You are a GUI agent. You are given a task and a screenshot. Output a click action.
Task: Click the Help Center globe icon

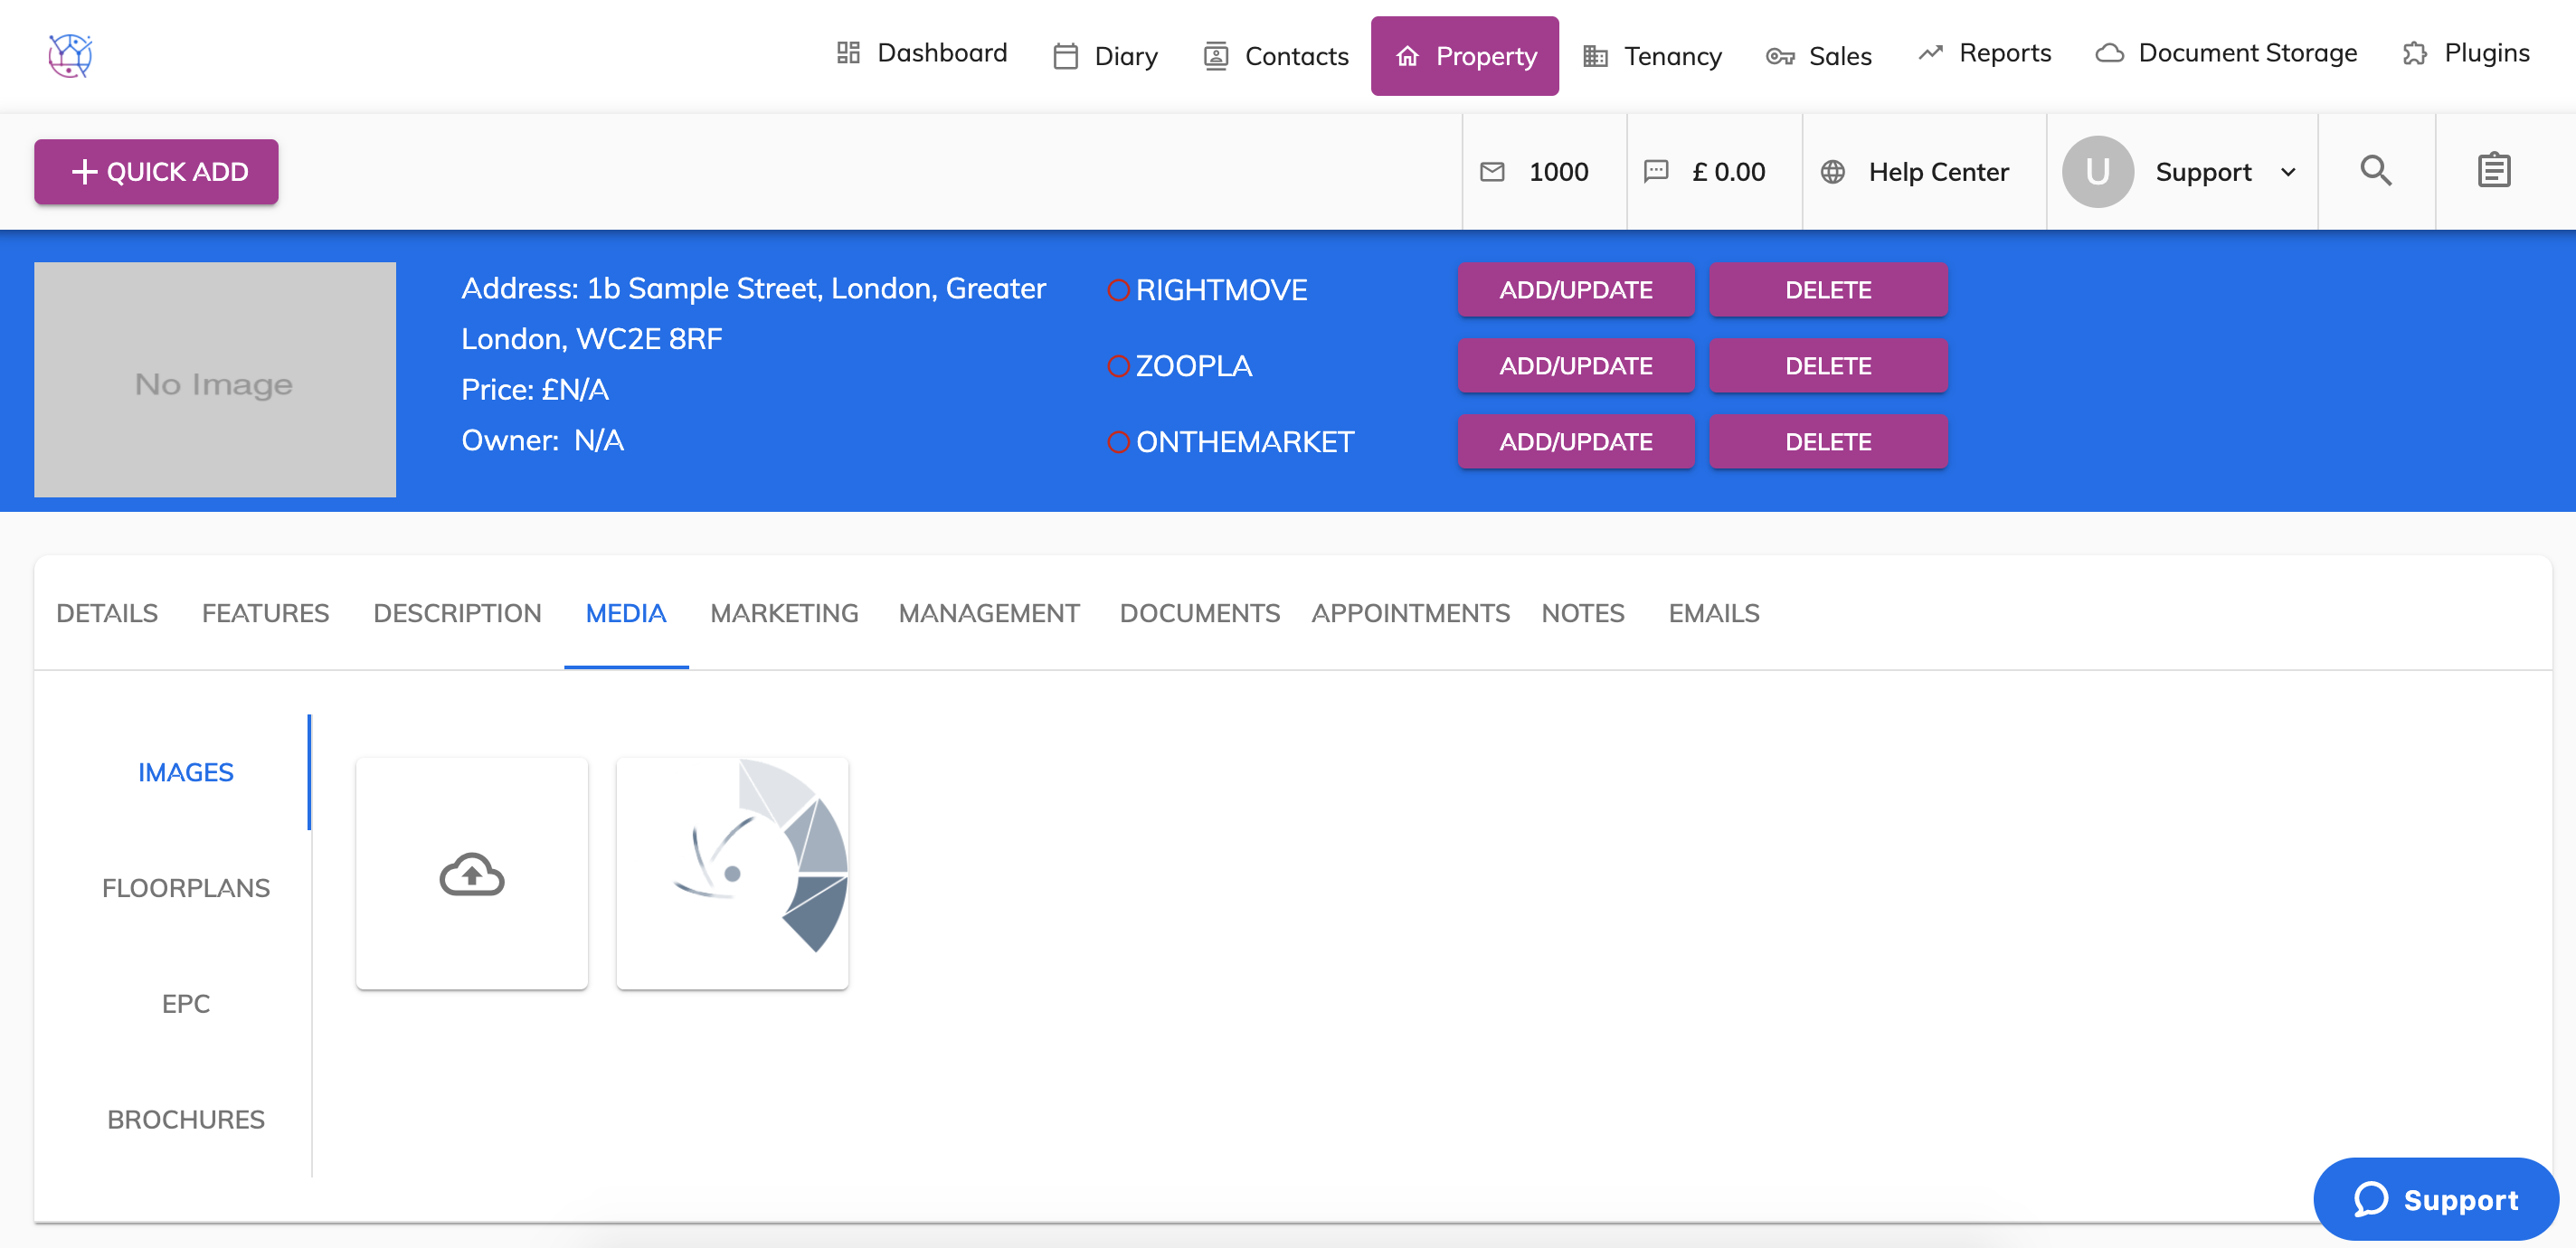1832,172
